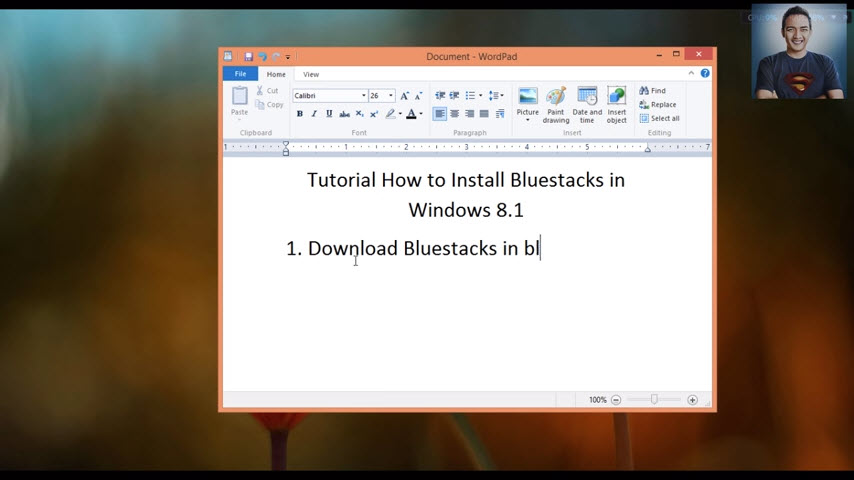The image size is (854, 480).
Task: Click the Replace button
Action: (658, 104)
